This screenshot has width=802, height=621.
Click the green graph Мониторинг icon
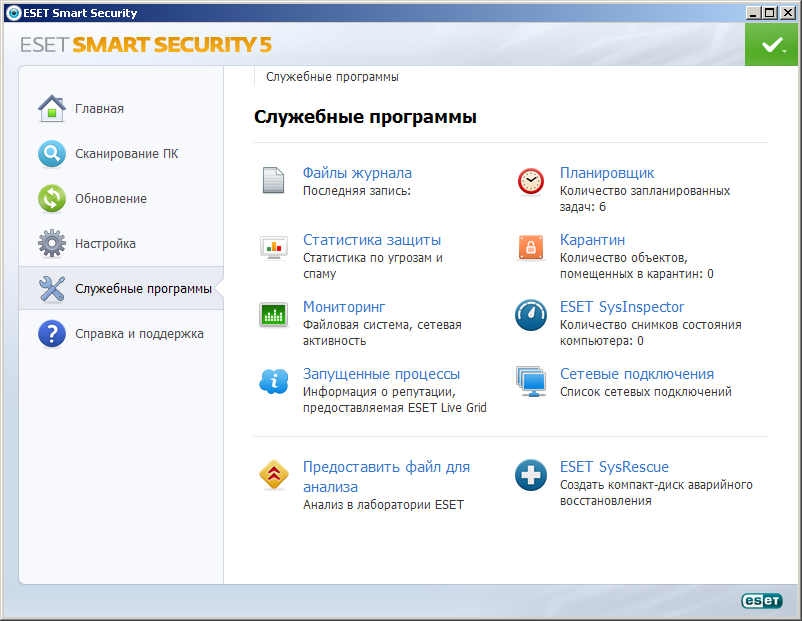point(274,315)
